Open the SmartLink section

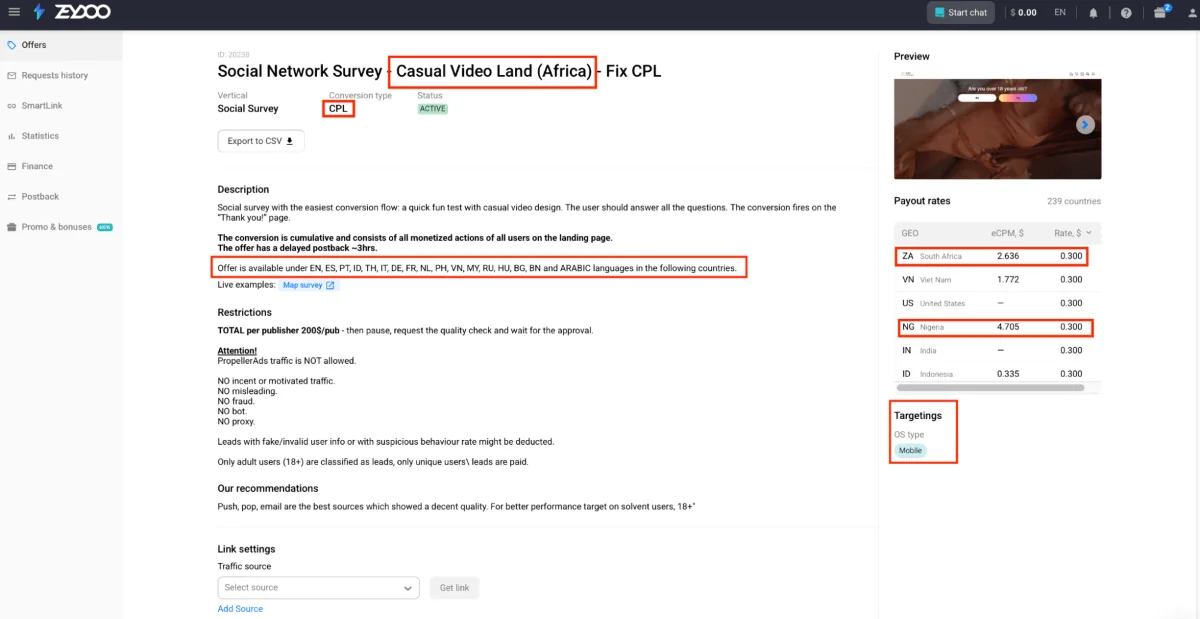coord(14,105)
